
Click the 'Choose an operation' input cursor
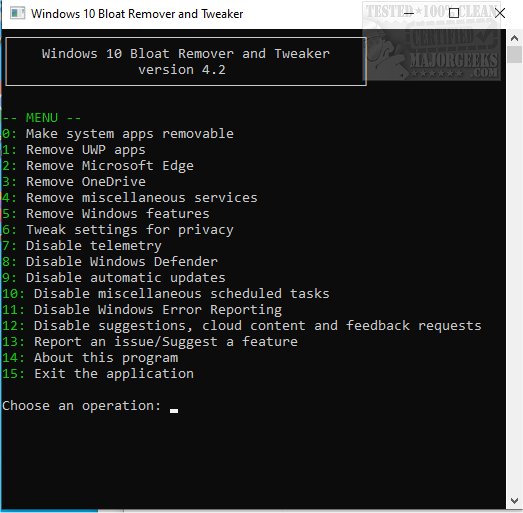(x=174, y=411)
